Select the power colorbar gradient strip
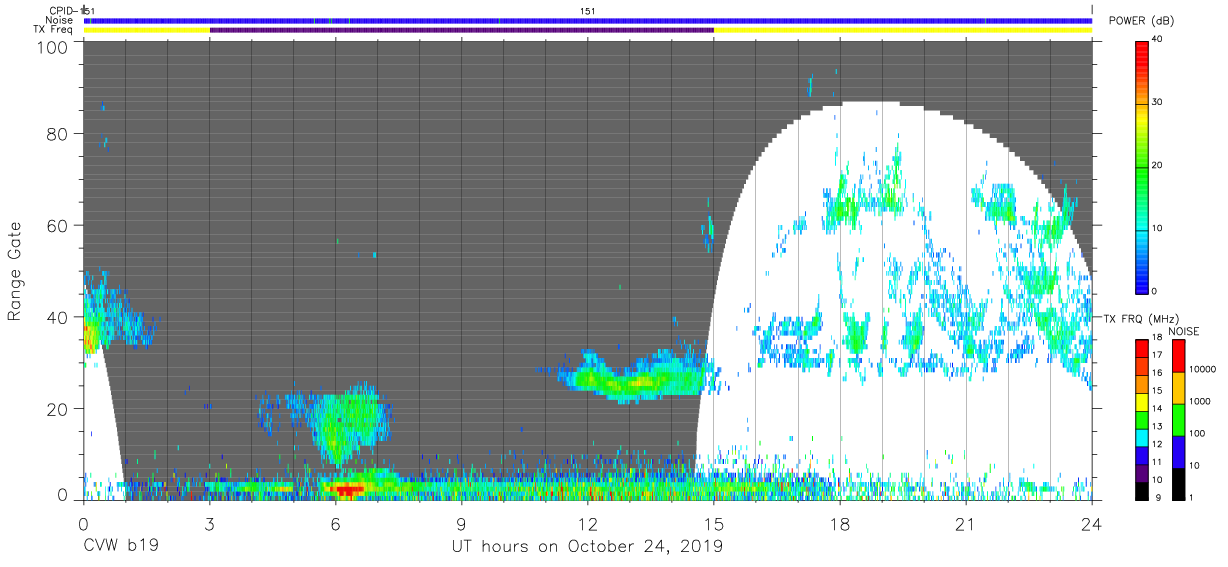 click(1143, 166)
